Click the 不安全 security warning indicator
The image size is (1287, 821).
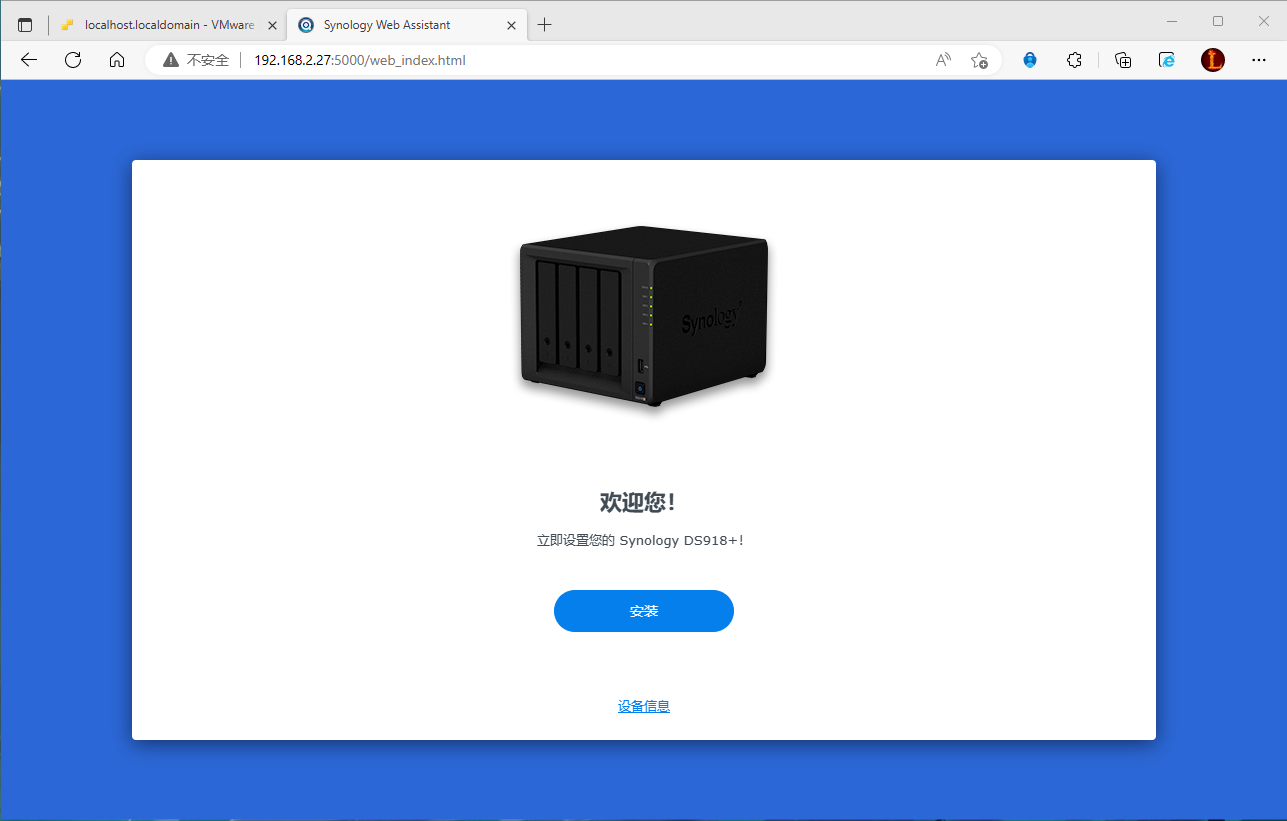tap(196, 60)
